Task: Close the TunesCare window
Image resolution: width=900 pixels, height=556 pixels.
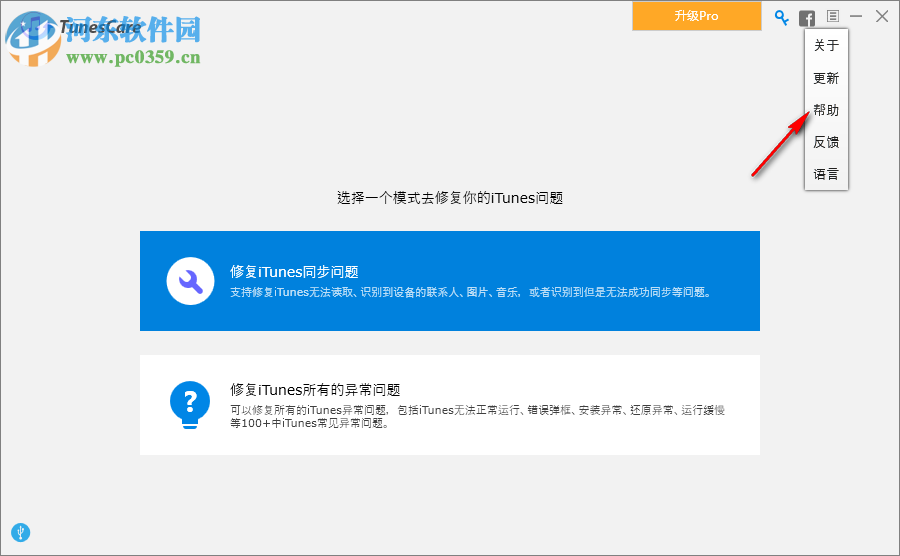Action: 882,16
